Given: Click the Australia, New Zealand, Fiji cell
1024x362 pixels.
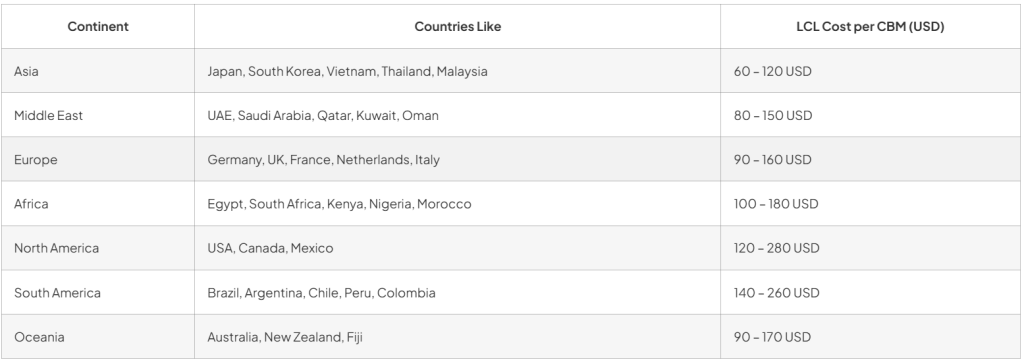Looking at the screenshot, I should pos(457,337).
